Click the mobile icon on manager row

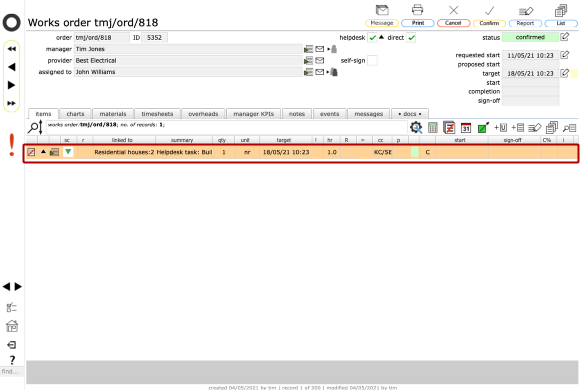coord(334,49)
